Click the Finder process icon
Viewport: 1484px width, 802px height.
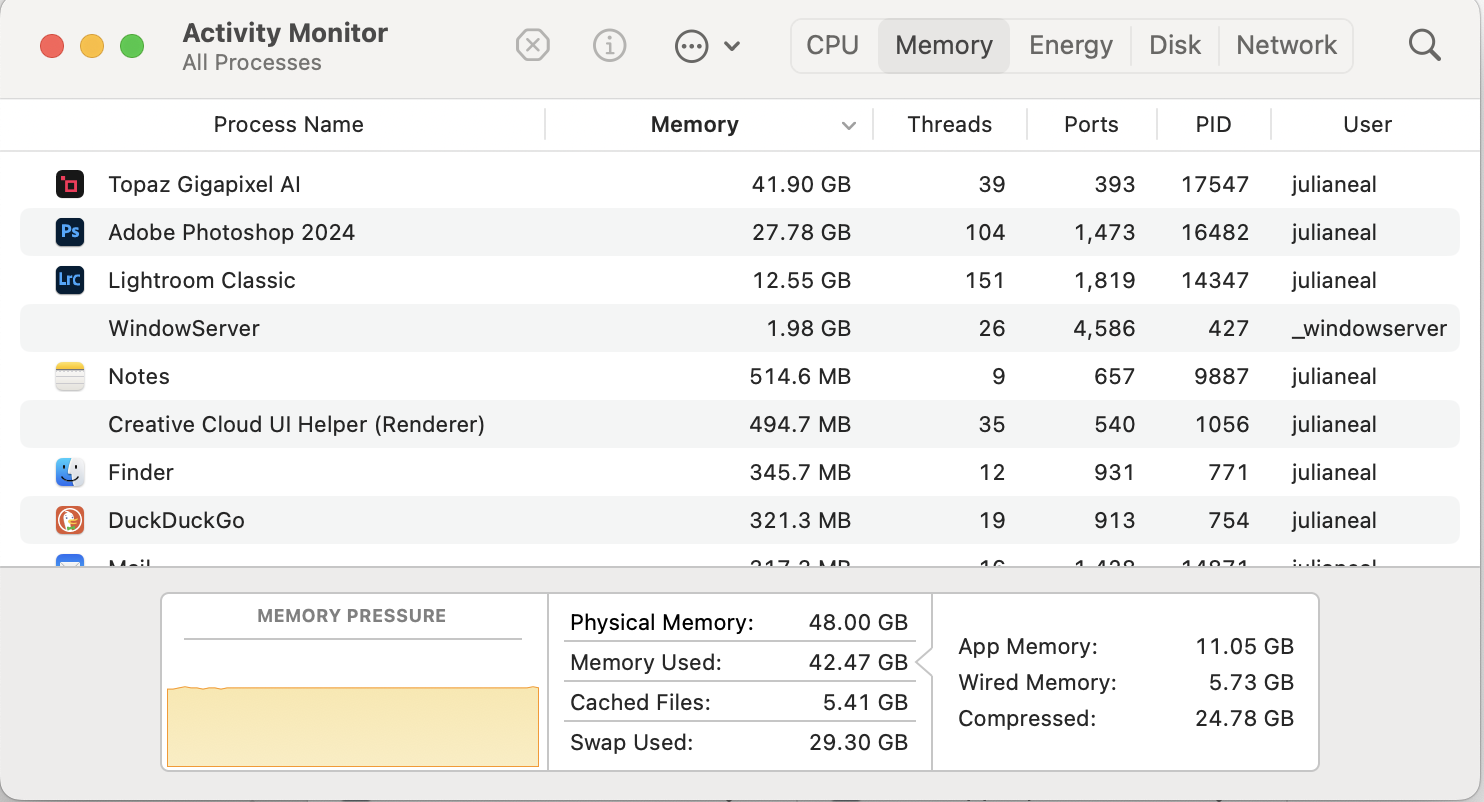click(x=69, y=472)
